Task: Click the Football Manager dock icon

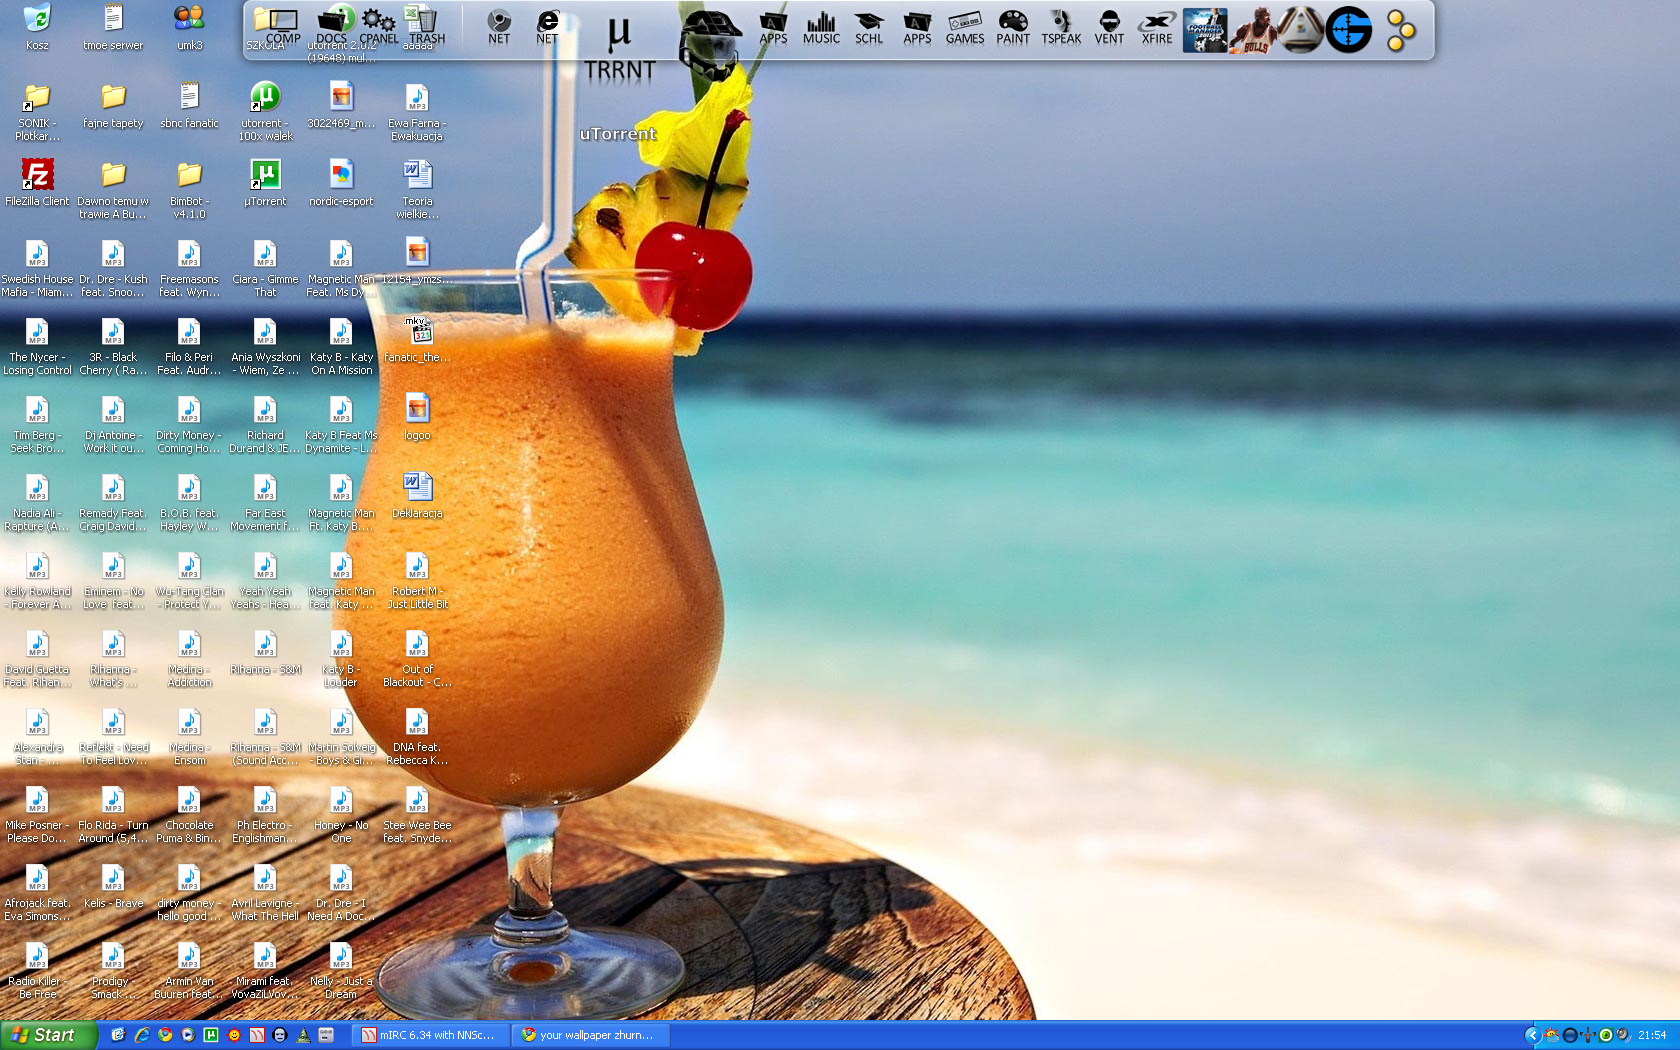Action: 1204,30
